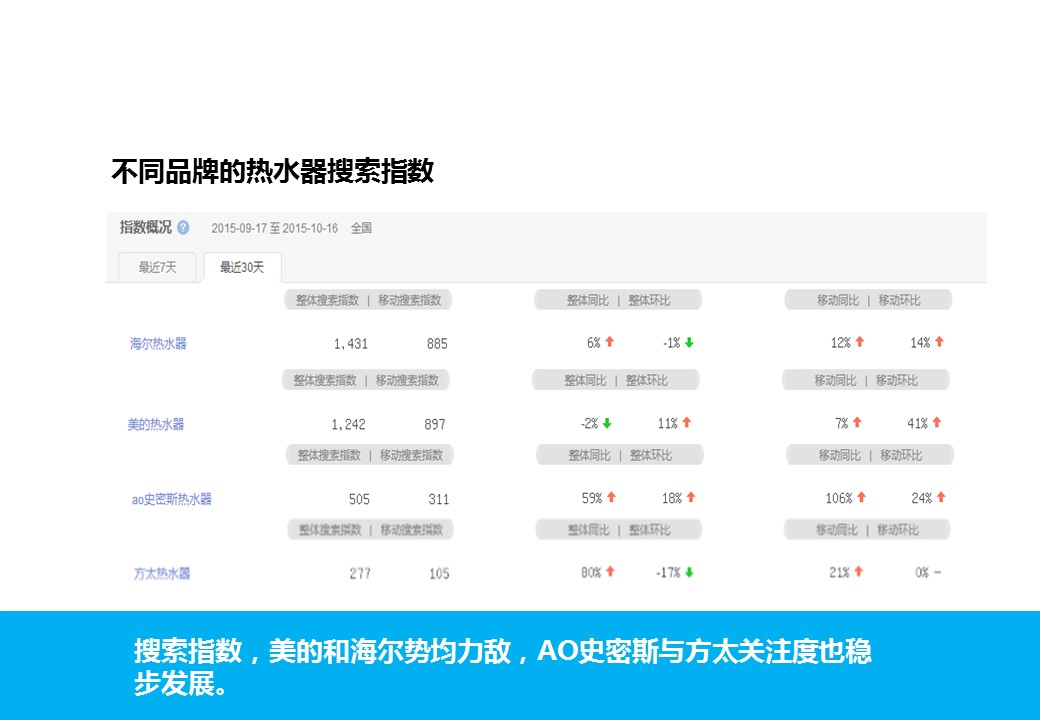Screen dimensions: 1040x720
Task: Click the red up arrow beside 11%
Action: (686, 422)
